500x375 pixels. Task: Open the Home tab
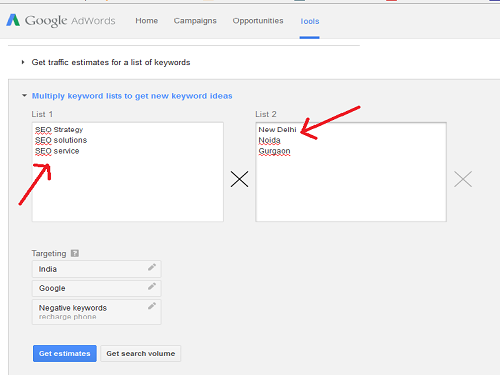point(147,21)
